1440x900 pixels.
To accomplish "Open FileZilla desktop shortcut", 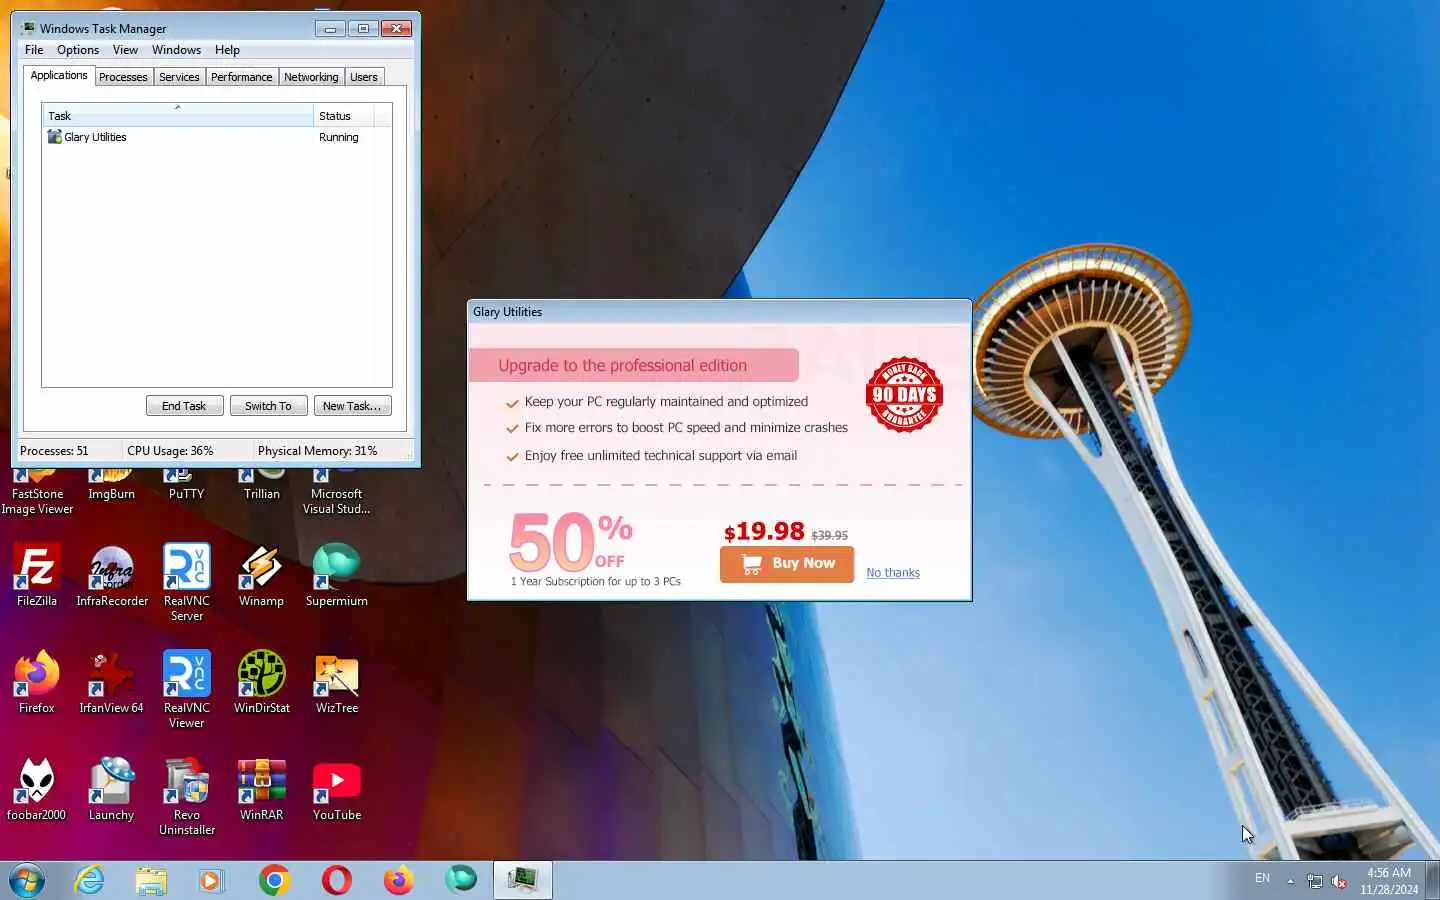I will pyautogui.click(x=37, y=575).
